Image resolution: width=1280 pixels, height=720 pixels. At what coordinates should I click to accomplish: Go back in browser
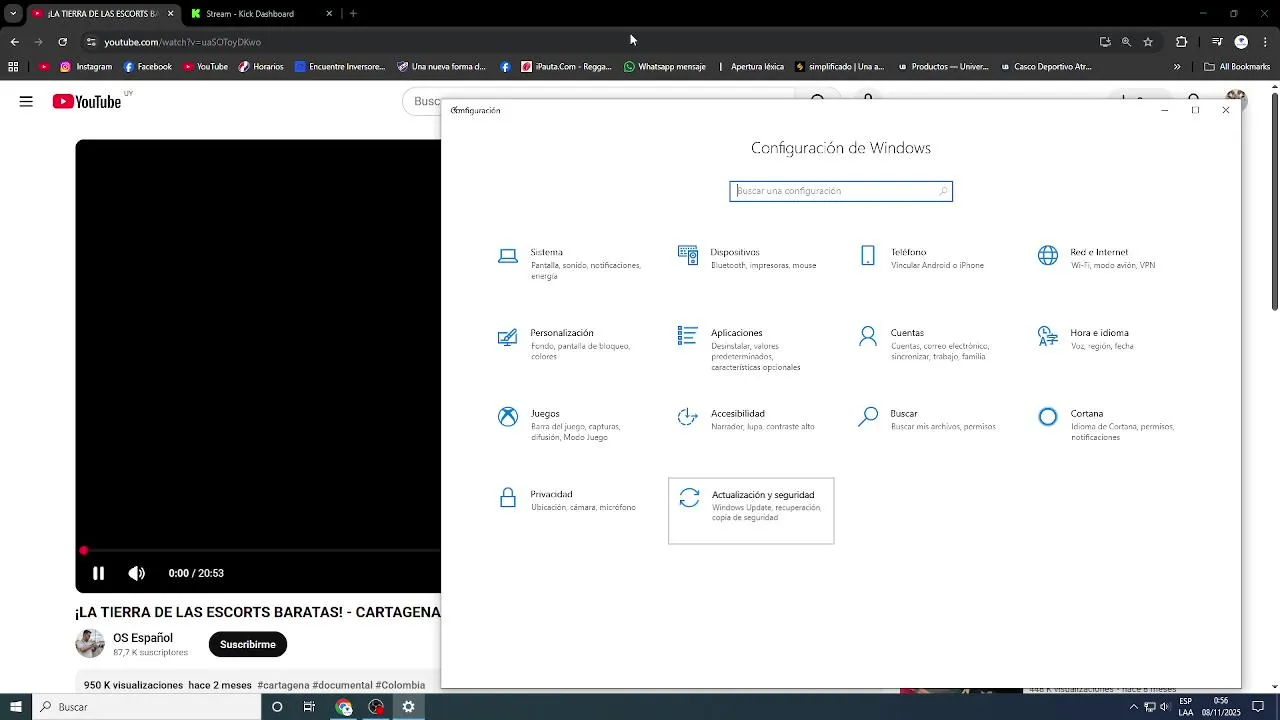14,42
